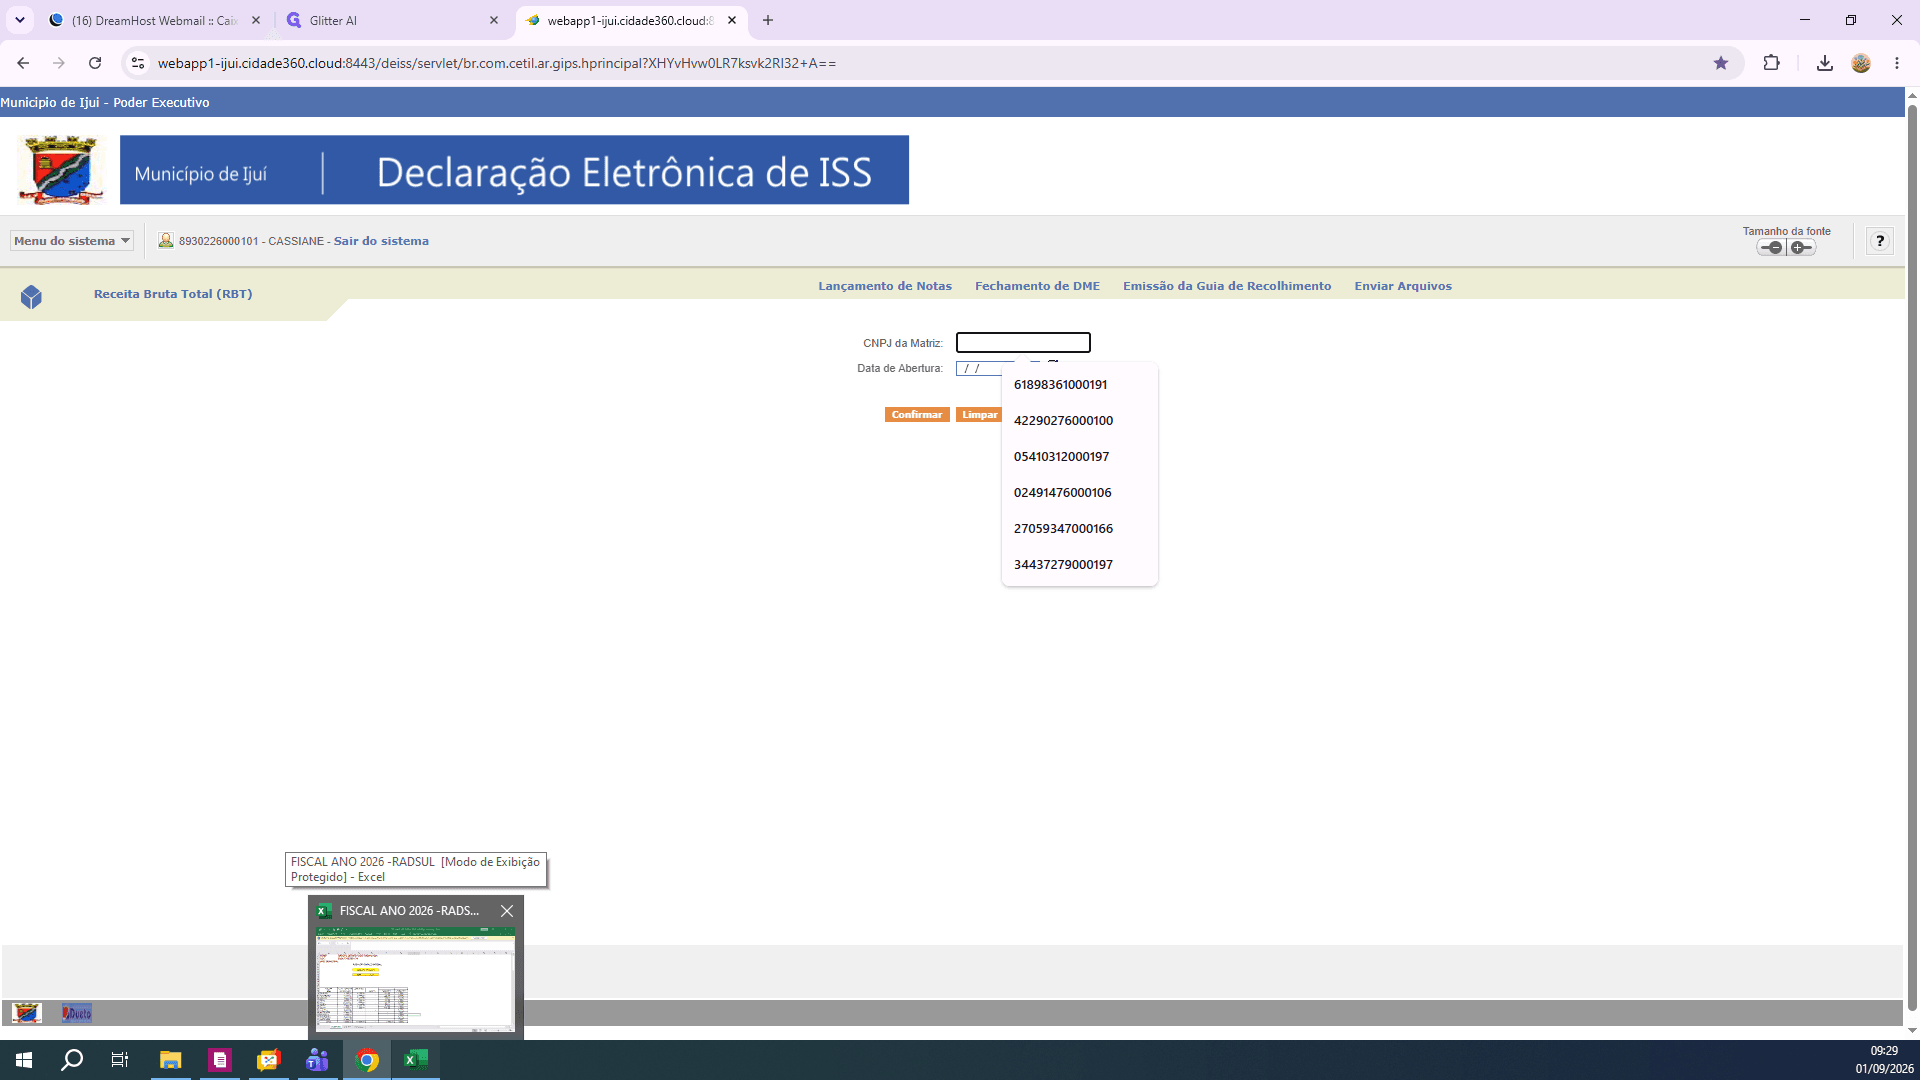Click the user profile icon beside CASSIANE
Viewport: 1920px width, 1080px height.
coord(166,240)
